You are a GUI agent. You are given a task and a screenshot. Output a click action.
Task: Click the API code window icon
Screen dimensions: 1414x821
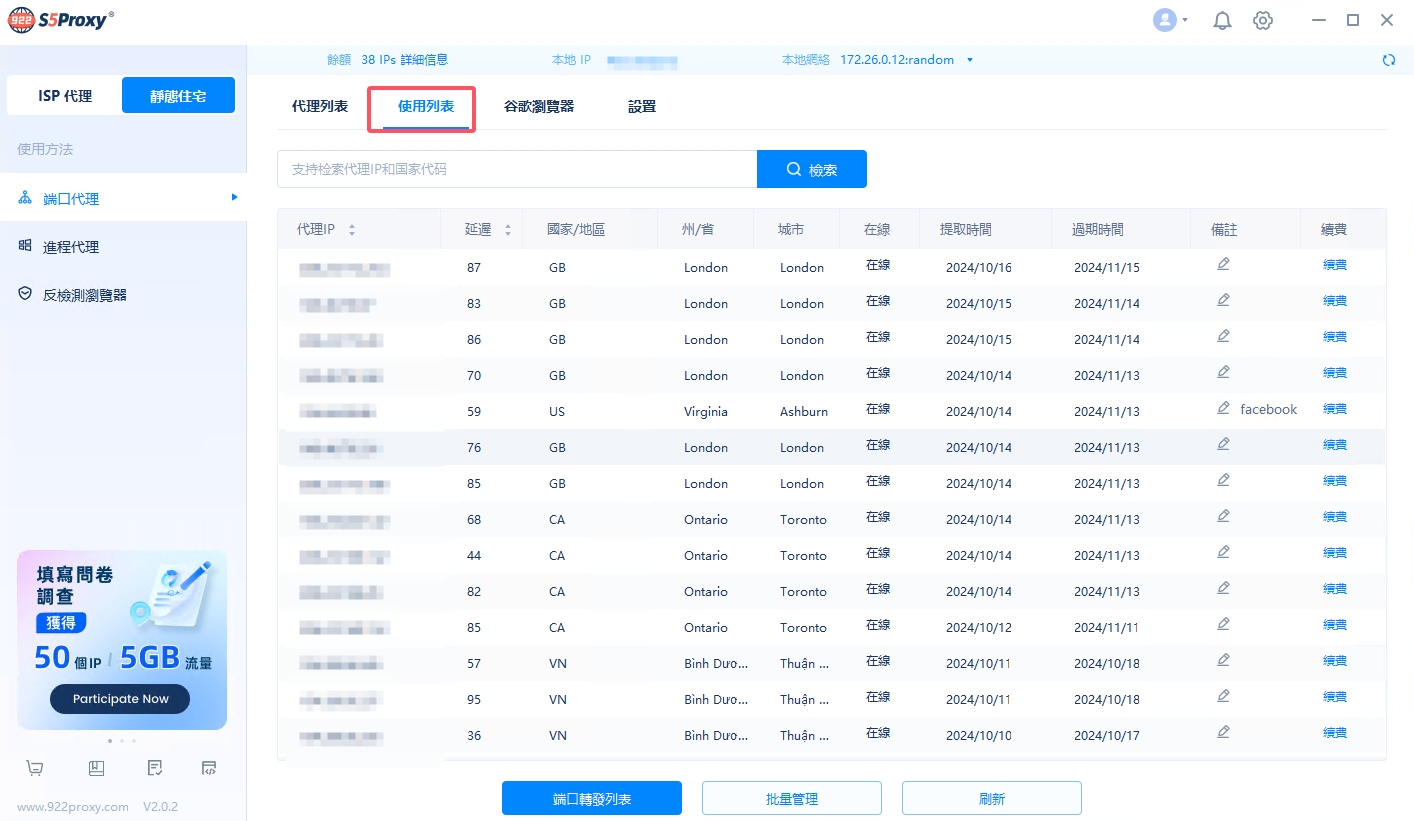pyautogui.click(x=209, y=768)
